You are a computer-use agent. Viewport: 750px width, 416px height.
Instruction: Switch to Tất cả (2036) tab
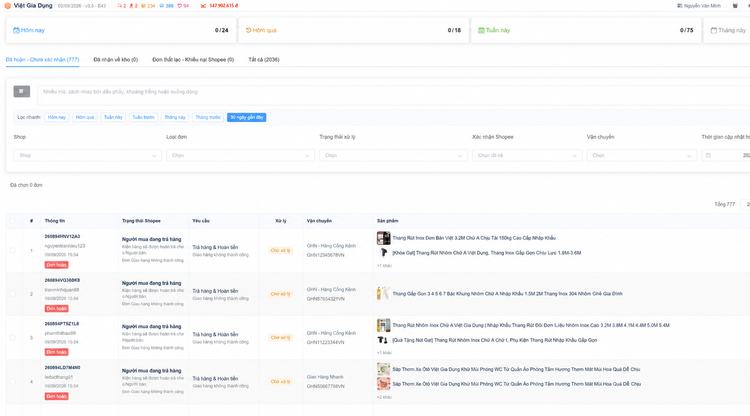tap(264, 60)
